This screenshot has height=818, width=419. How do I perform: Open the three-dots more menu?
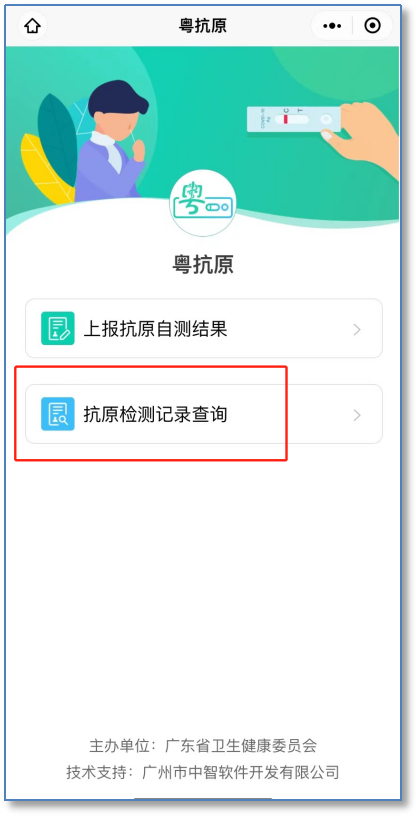(x=332, y=26)
